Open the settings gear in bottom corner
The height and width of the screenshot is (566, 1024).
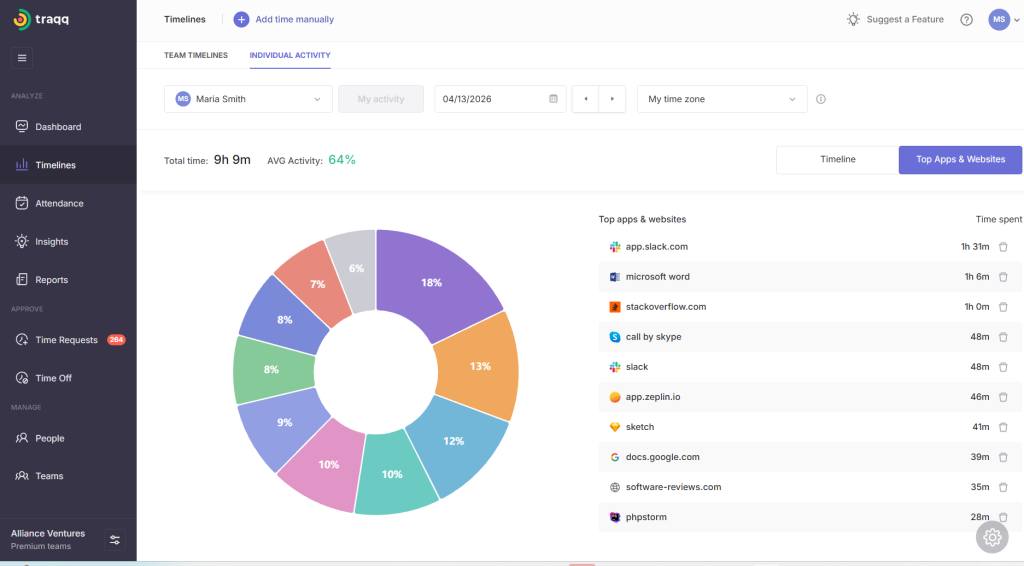992,537
